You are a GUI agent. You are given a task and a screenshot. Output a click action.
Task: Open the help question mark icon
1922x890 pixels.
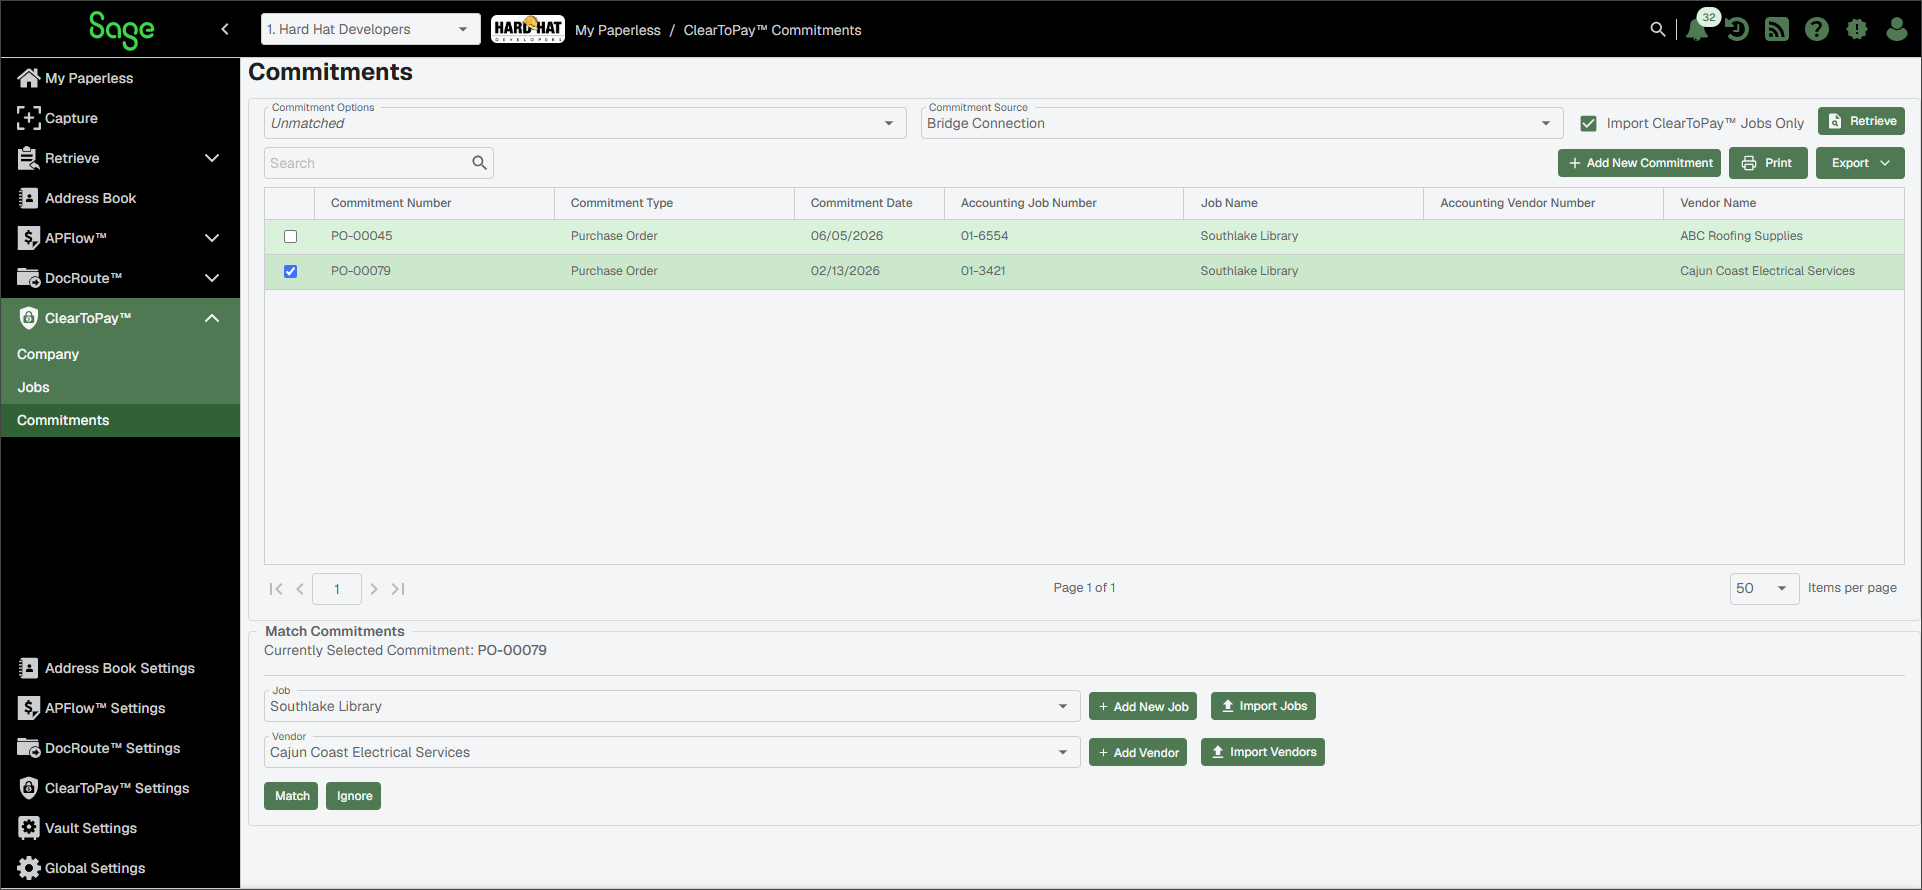1817,29
